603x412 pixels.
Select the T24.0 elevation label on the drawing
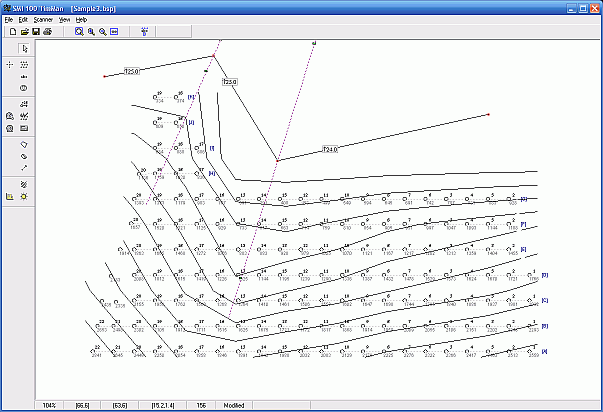coord(330,149)
